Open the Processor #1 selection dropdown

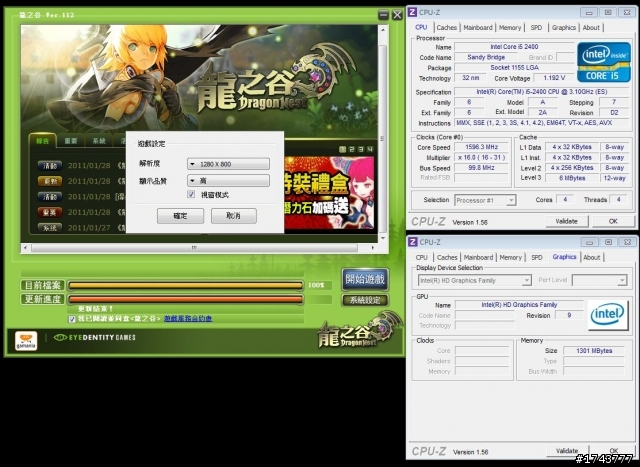pos(485,200)
